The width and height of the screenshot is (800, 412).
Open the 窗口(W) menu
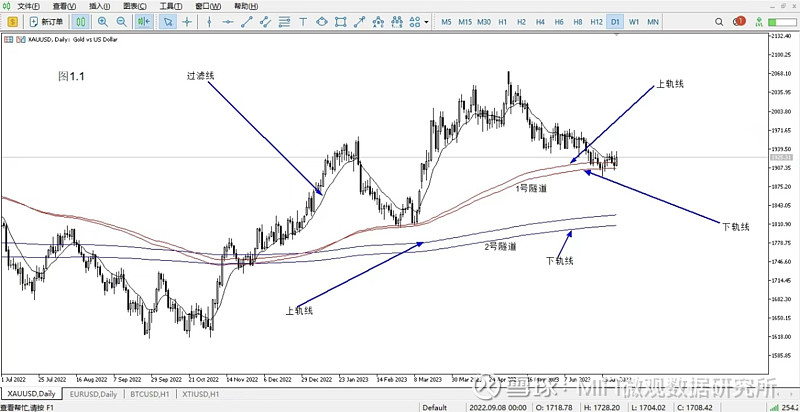(208, 7)
